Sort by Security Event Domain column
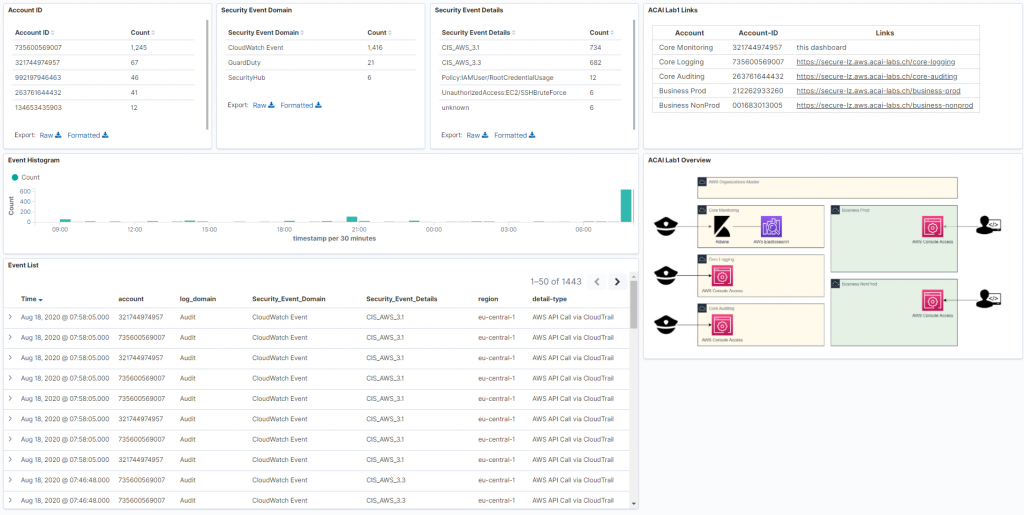 [265, 33]
